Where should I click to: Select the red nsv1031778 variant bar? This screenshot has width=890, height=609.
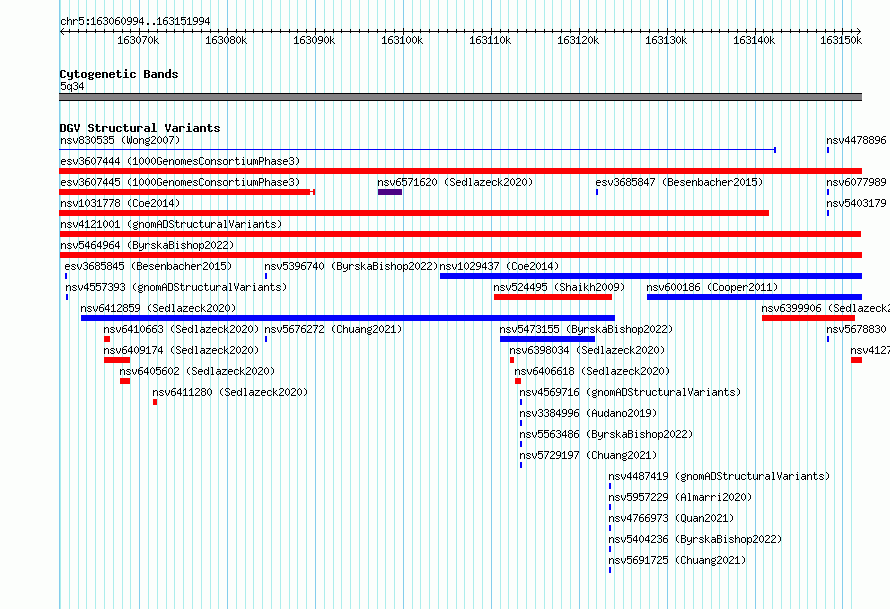414,213
